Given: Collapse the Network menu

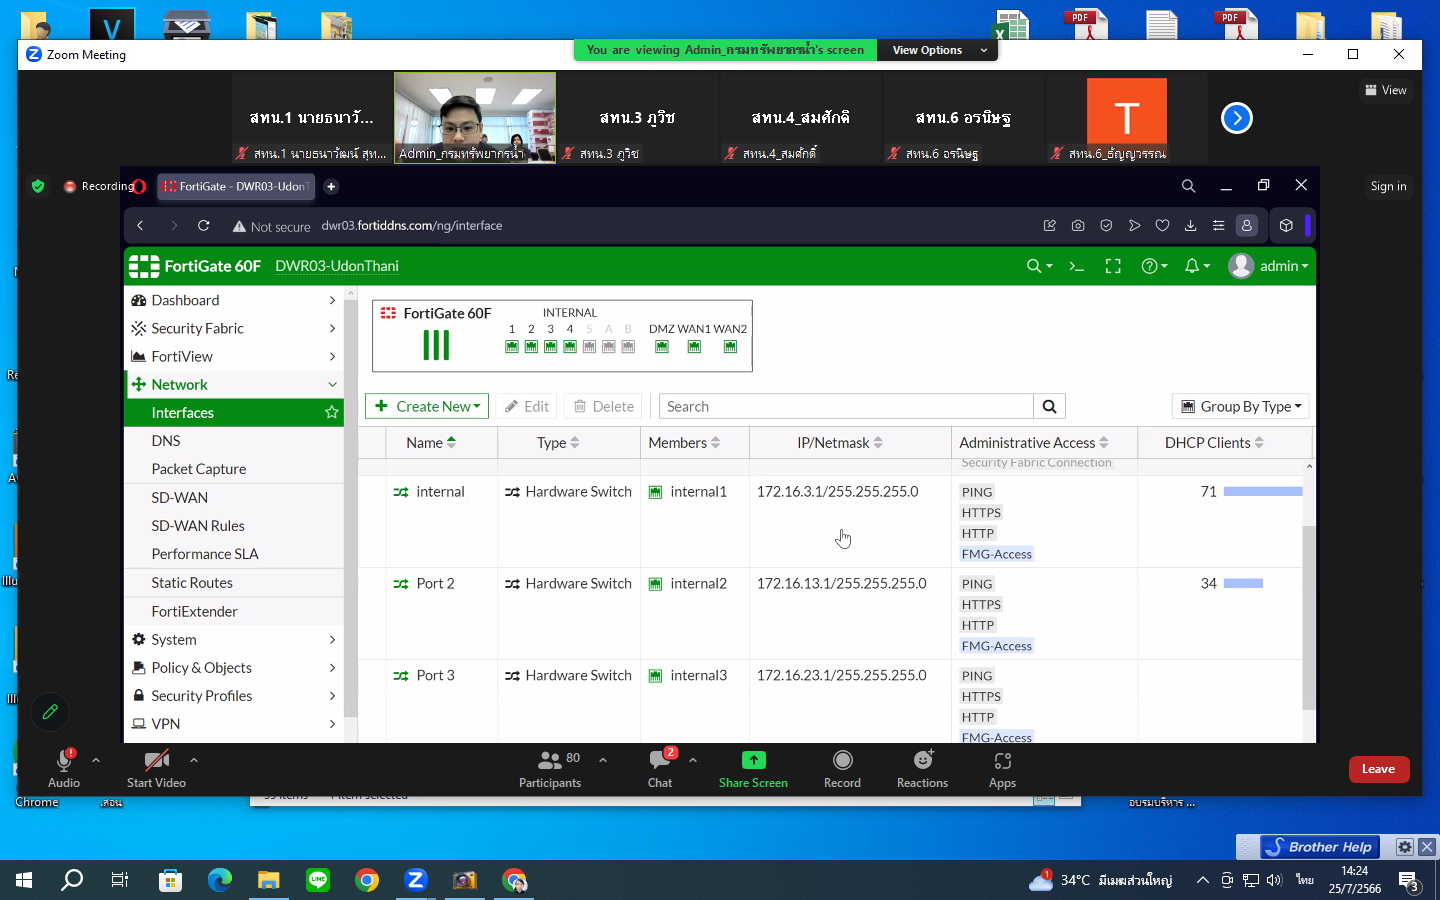Looking at the screenshot, I should [234, 384].
